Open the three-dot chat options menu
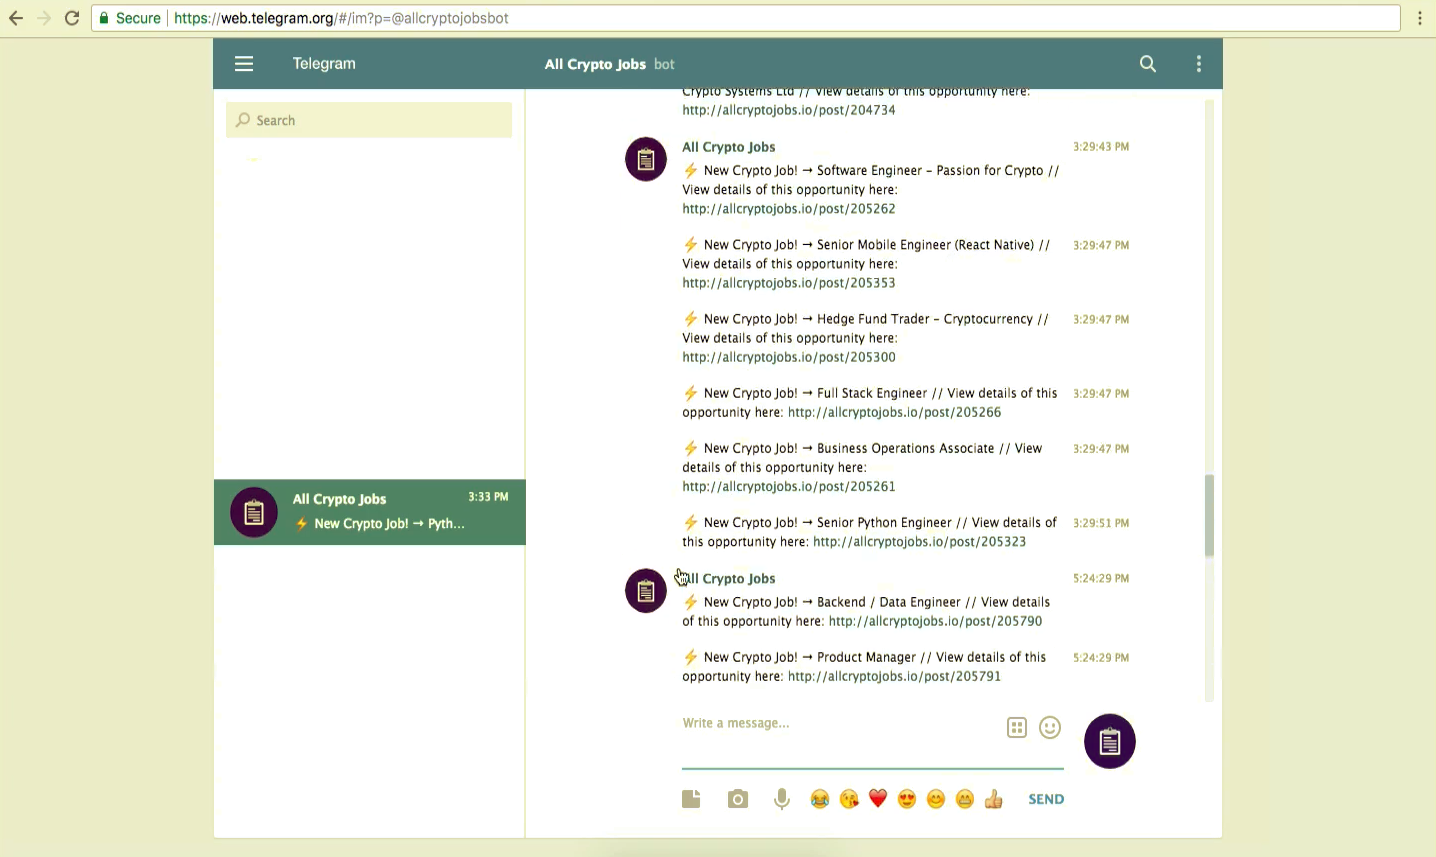The width and height of the screenshot is (1436, 857). pos(1199,64)
